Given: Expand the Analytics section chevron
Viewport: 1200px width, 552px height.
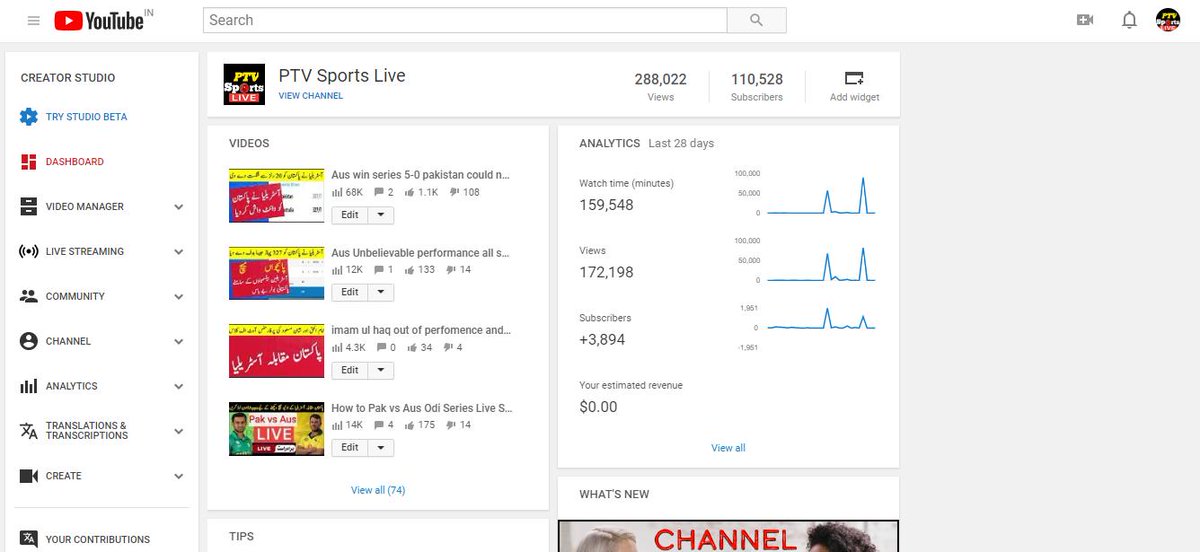Looking at the screenshot, I should coord(179,387).
